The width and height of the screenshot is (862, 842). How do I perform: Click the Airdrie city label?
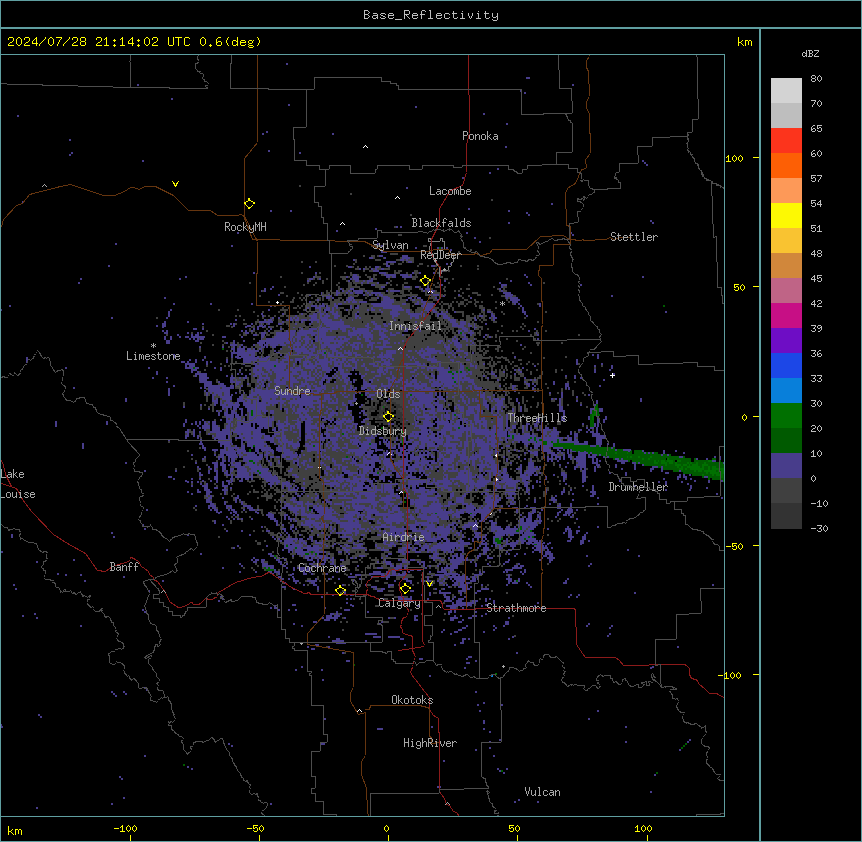(404, 537)
